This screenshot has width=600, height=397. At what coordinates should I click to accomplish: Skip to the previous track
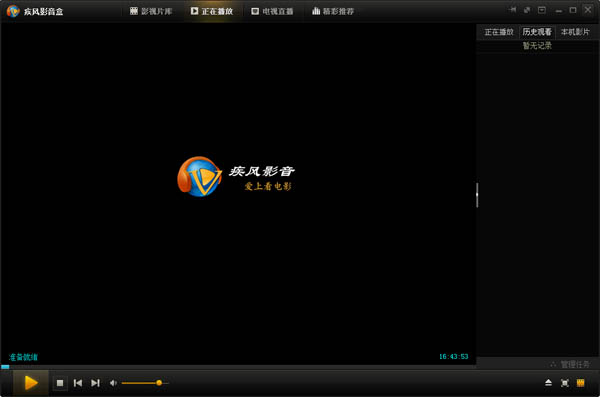[78, 383]
